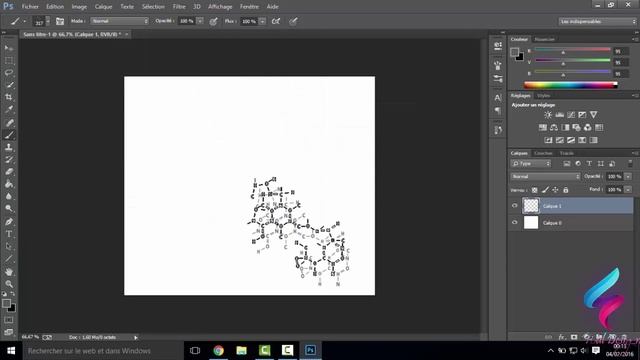Open the Affichage menu
Image resolution: width=640 pixels, height=360 pixels.
point(220,7)
